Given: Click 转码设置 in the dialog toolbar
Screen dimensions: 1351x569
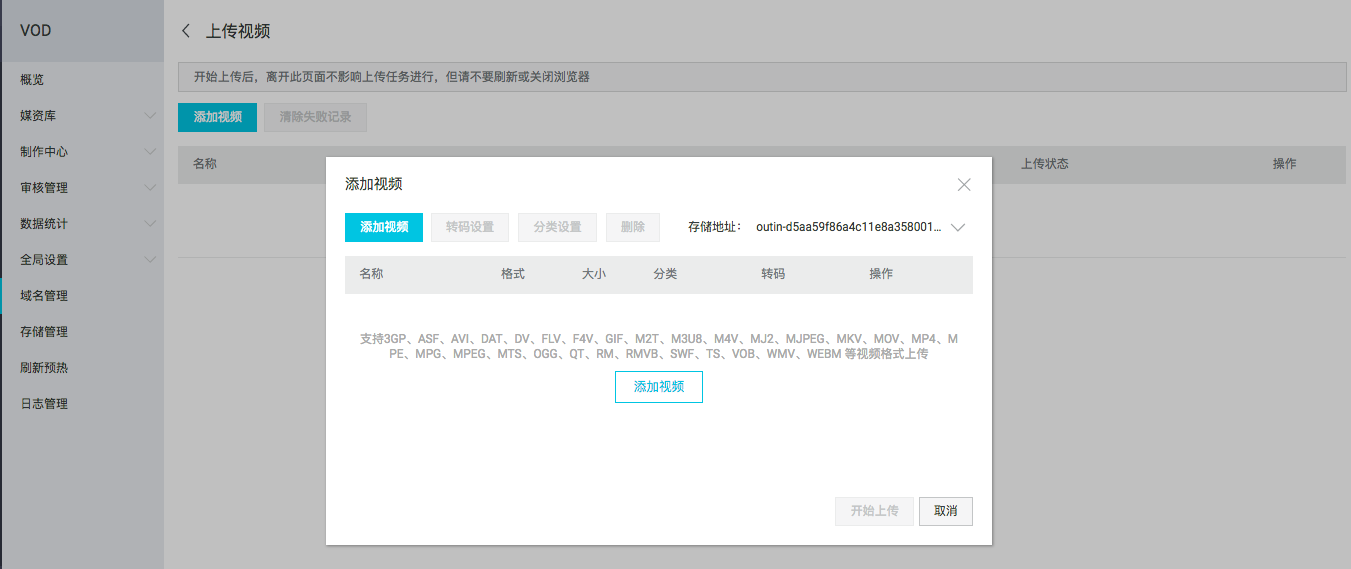Looking at the screenshot, I should click(x=470, y=227).
